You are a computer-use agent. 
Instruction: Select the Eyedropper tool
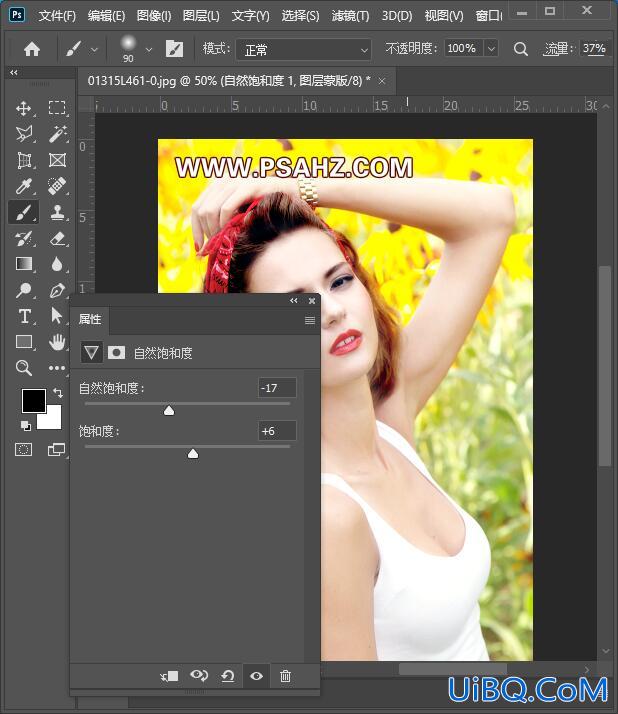[x=24, y=186]
